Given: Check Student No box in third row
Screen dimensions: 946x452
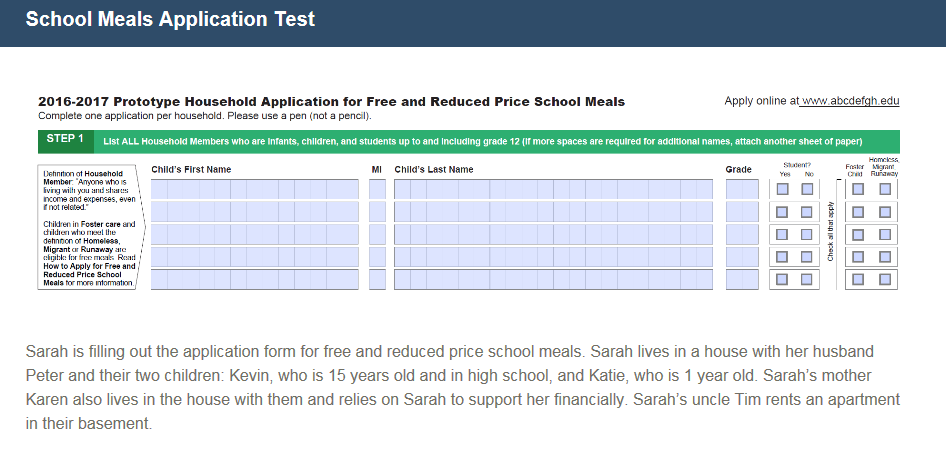Looking at the screenshot, I should [808, 235].
